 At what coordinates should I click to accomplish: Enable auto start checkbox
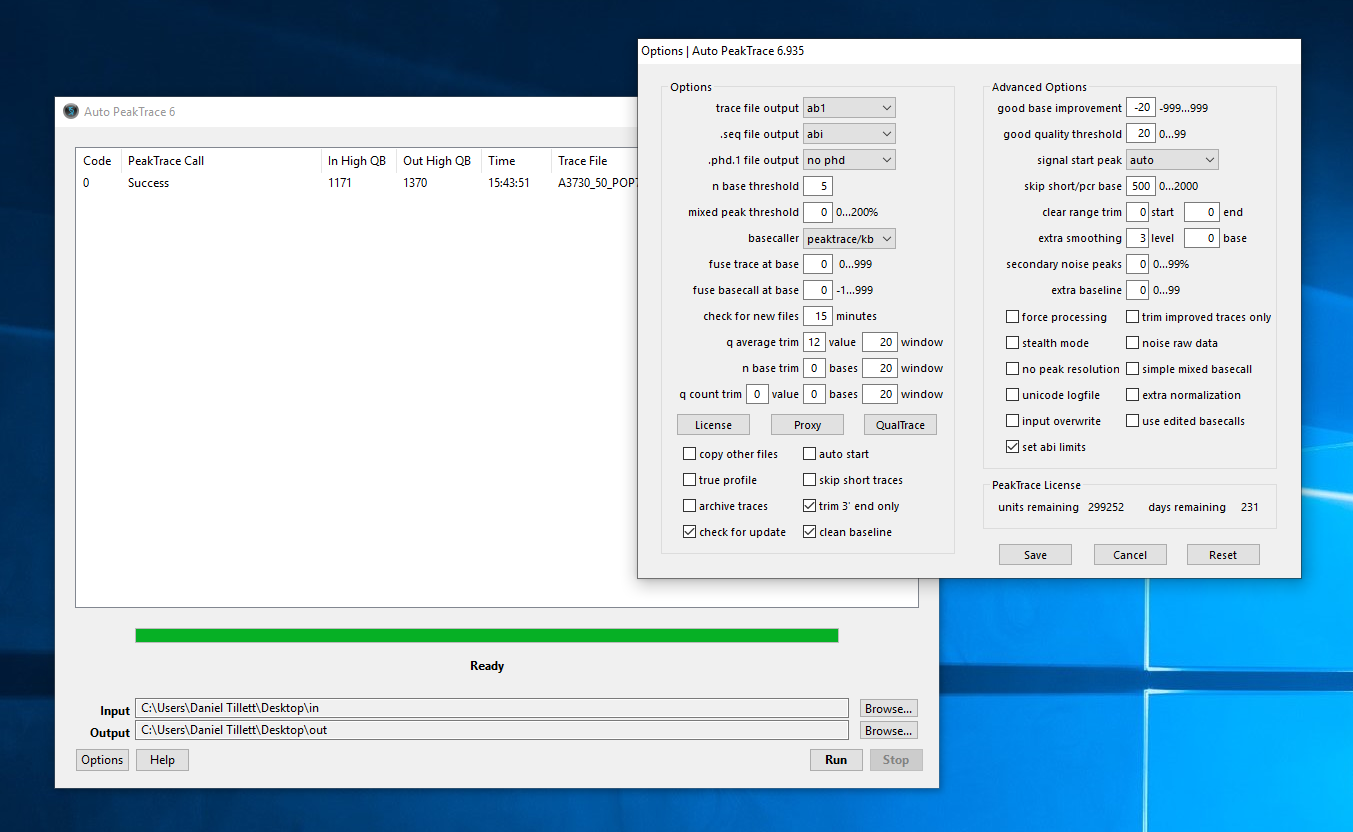[809, 454]
